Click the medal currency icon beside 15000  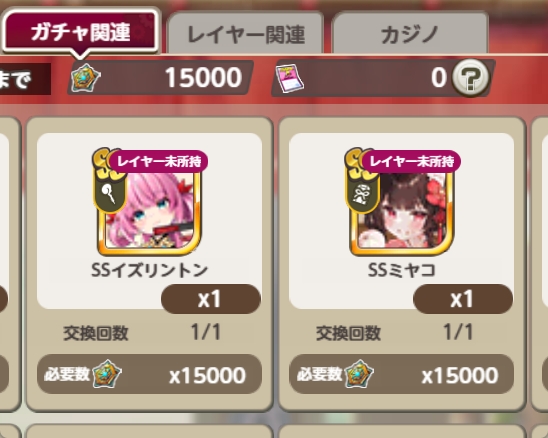pyautogui.click(x=86, y=78)
